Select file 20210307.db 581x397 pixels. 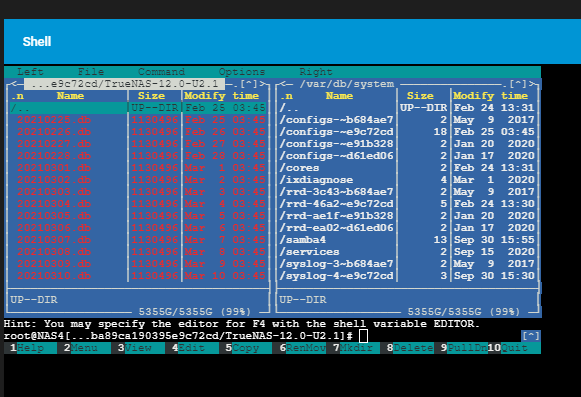[x=138, y=239]
